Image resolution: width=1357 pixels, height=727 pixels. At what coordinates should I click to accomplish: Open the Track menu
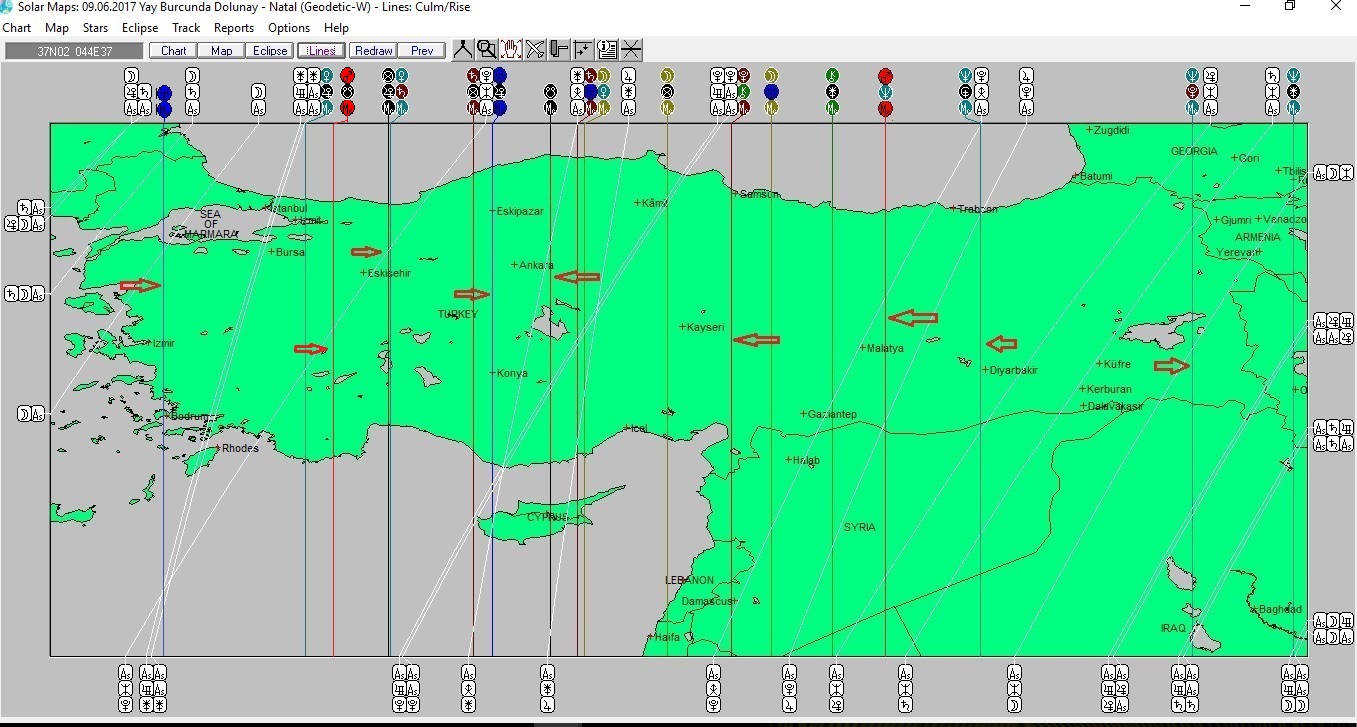point(186,28)
